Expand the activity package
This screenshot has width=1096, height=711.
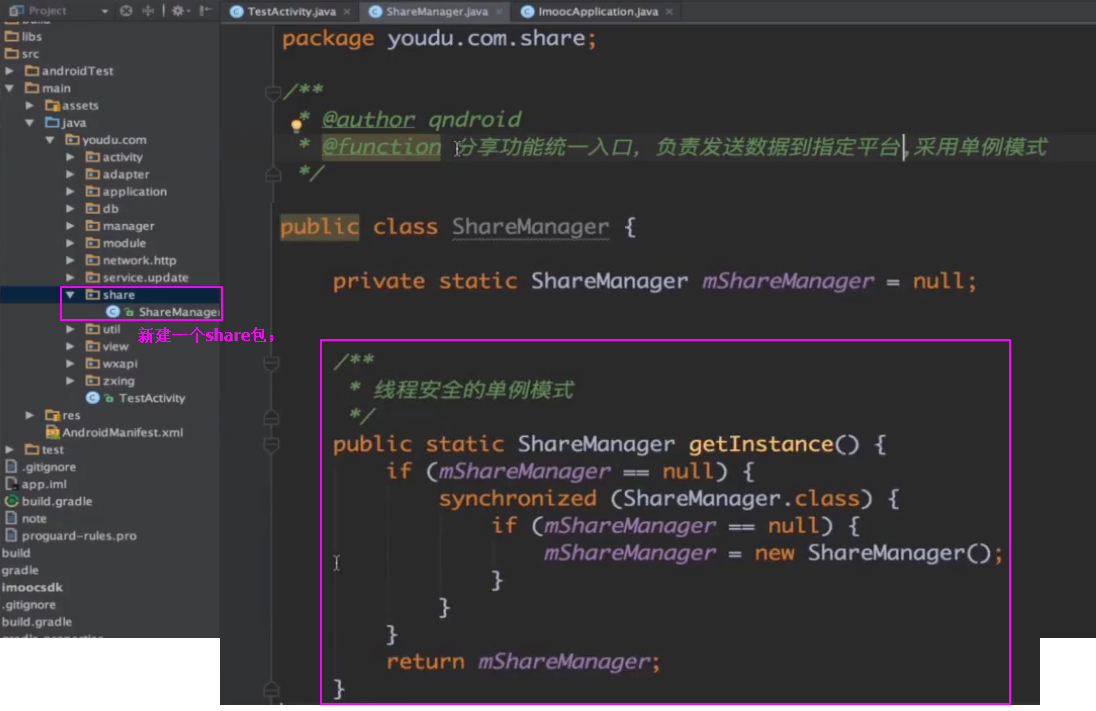(x=70, y=157)
